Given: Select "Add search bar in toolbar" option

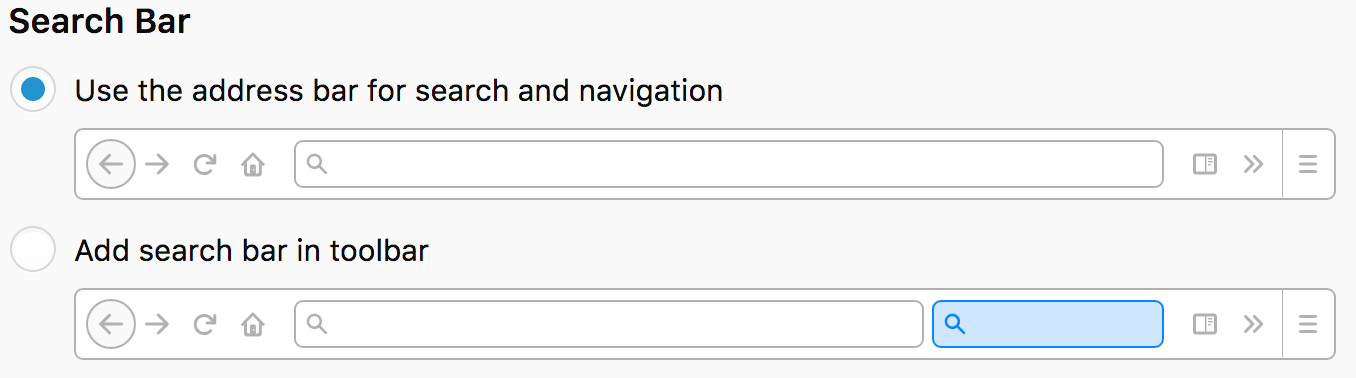Looking at the screenshot, I should [33, 250].
